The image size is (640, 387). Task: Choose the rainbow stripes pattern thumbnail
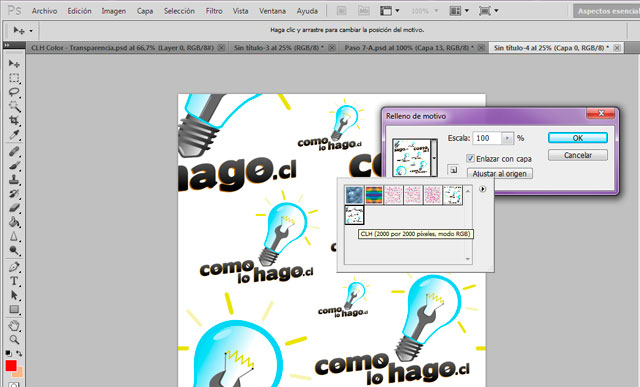(x=373, y=195)
